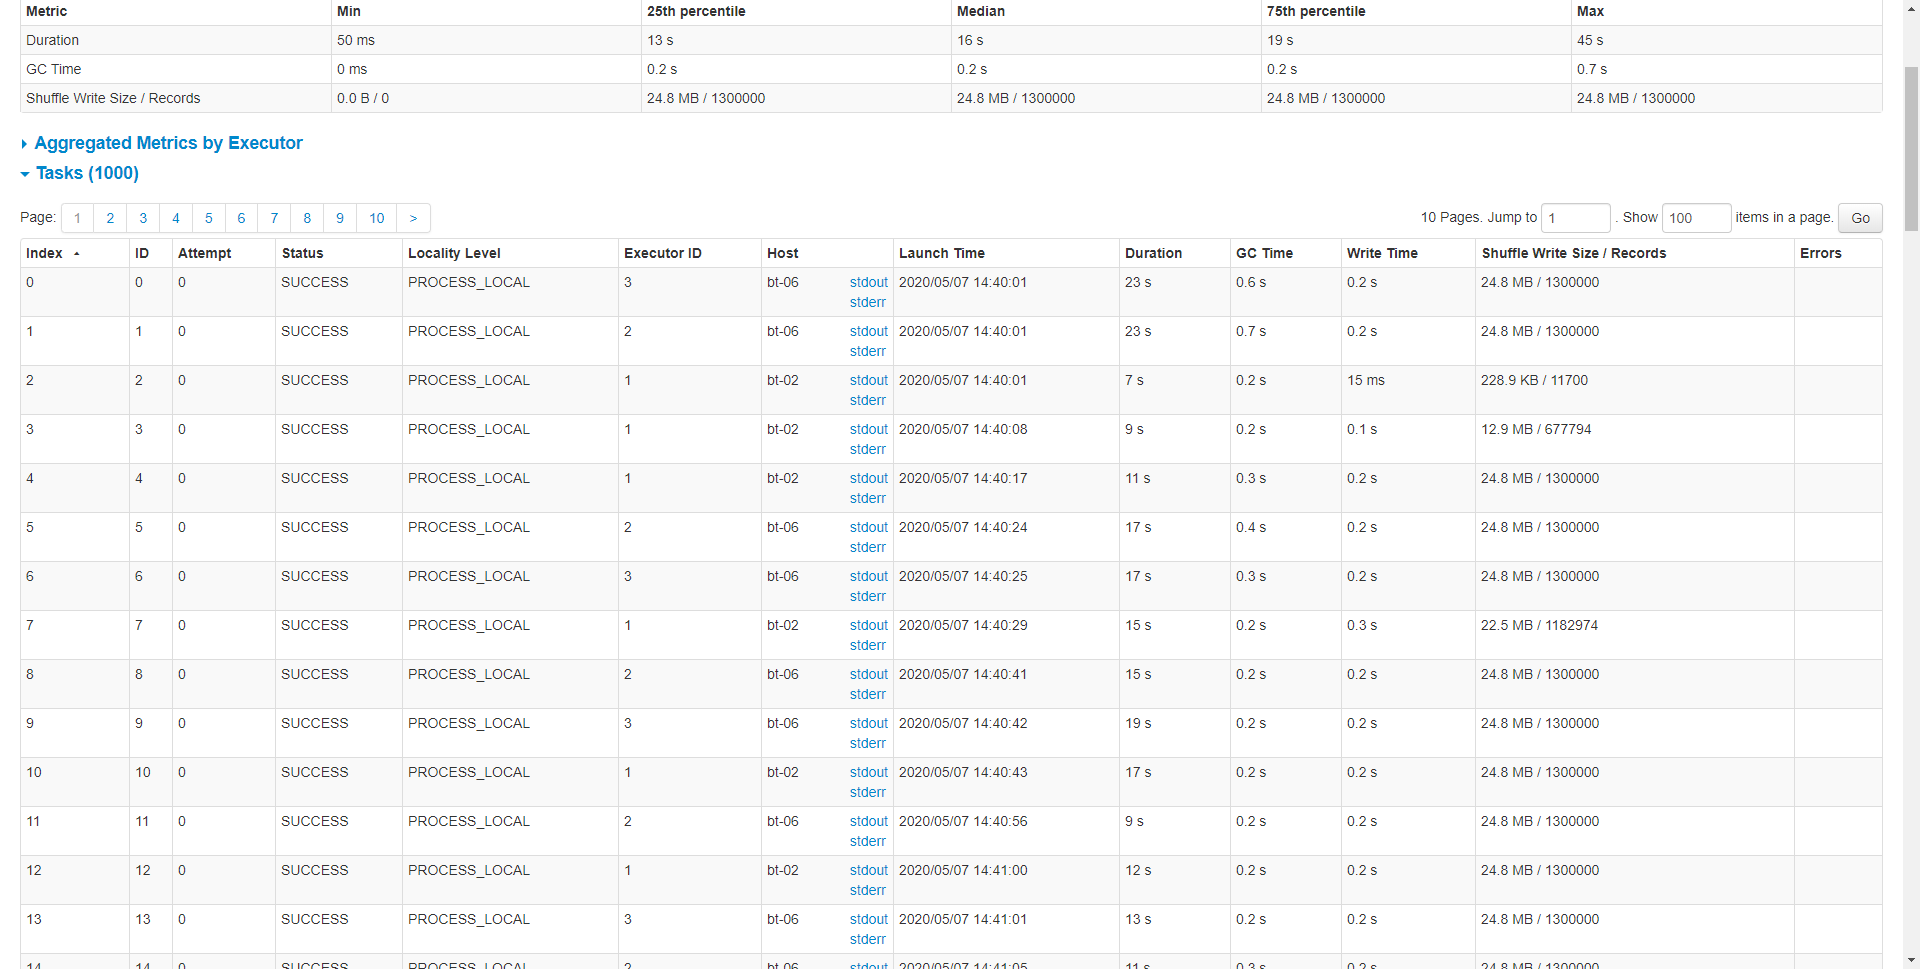Image resolution: width=1920 pixels, height=969 pixels.
Task: Click the Go button
Action: point(1860,218)
